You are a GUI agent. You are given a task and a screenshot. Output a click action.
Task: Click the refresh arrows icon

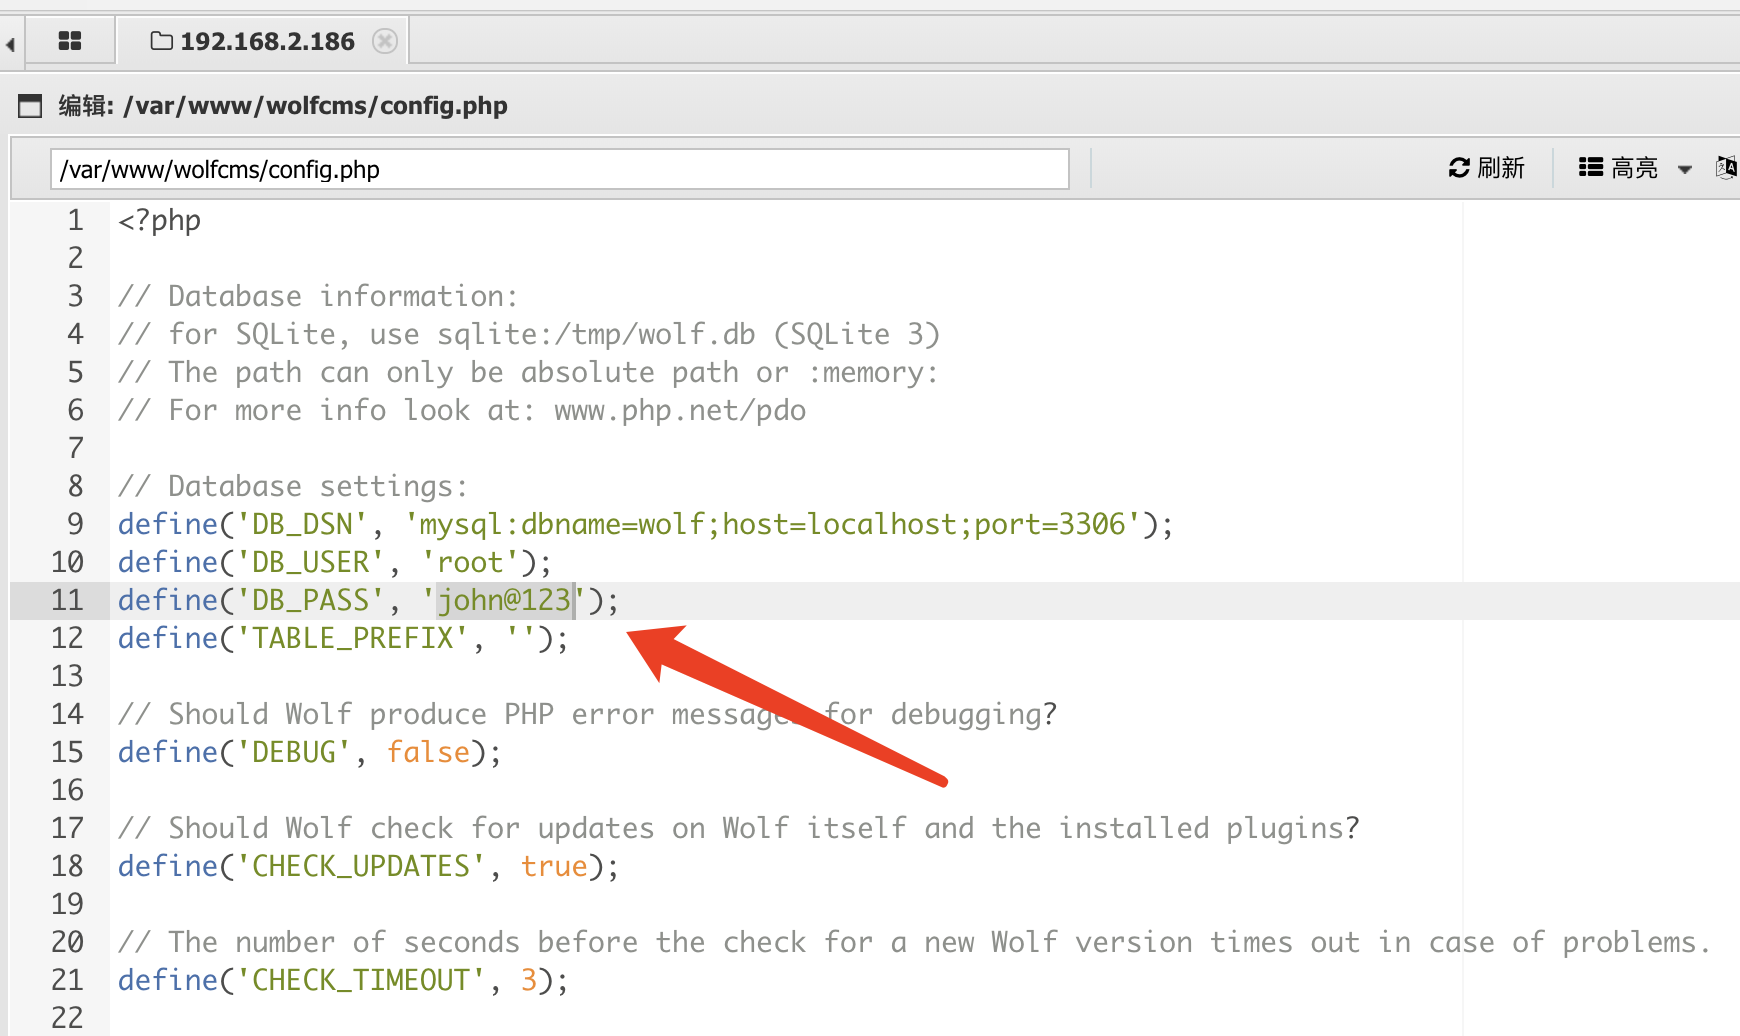tap(1459, 168)
